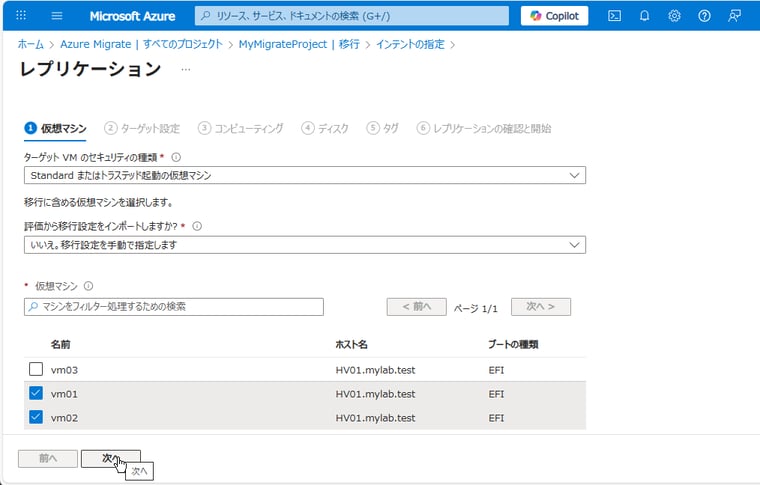Click the Microsoft Azure logo text

(132, 16)
